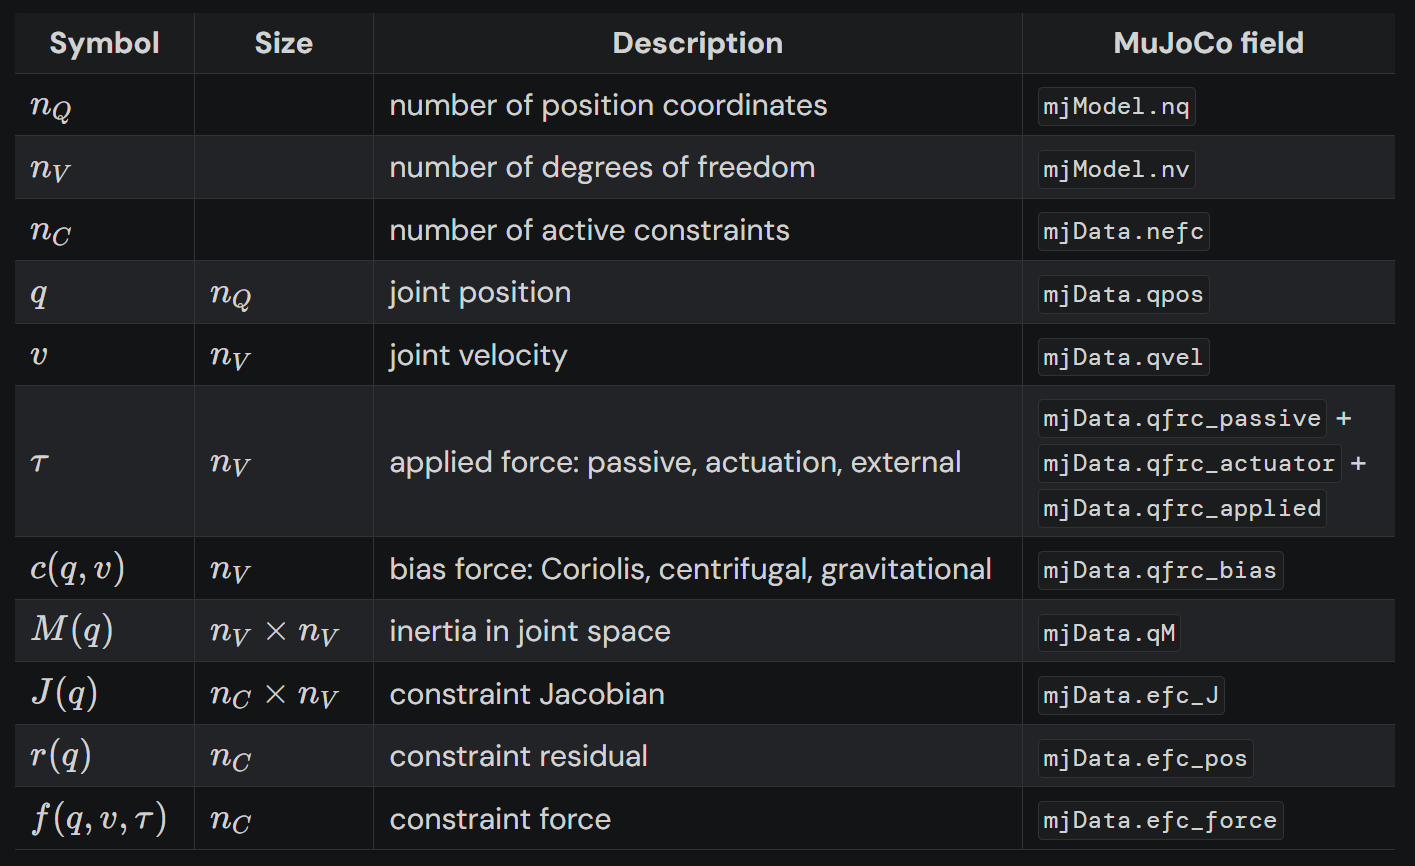The image size is (1415, 866).
Task: Click the mjData.nefc field name
Action: click(1123, 232)
